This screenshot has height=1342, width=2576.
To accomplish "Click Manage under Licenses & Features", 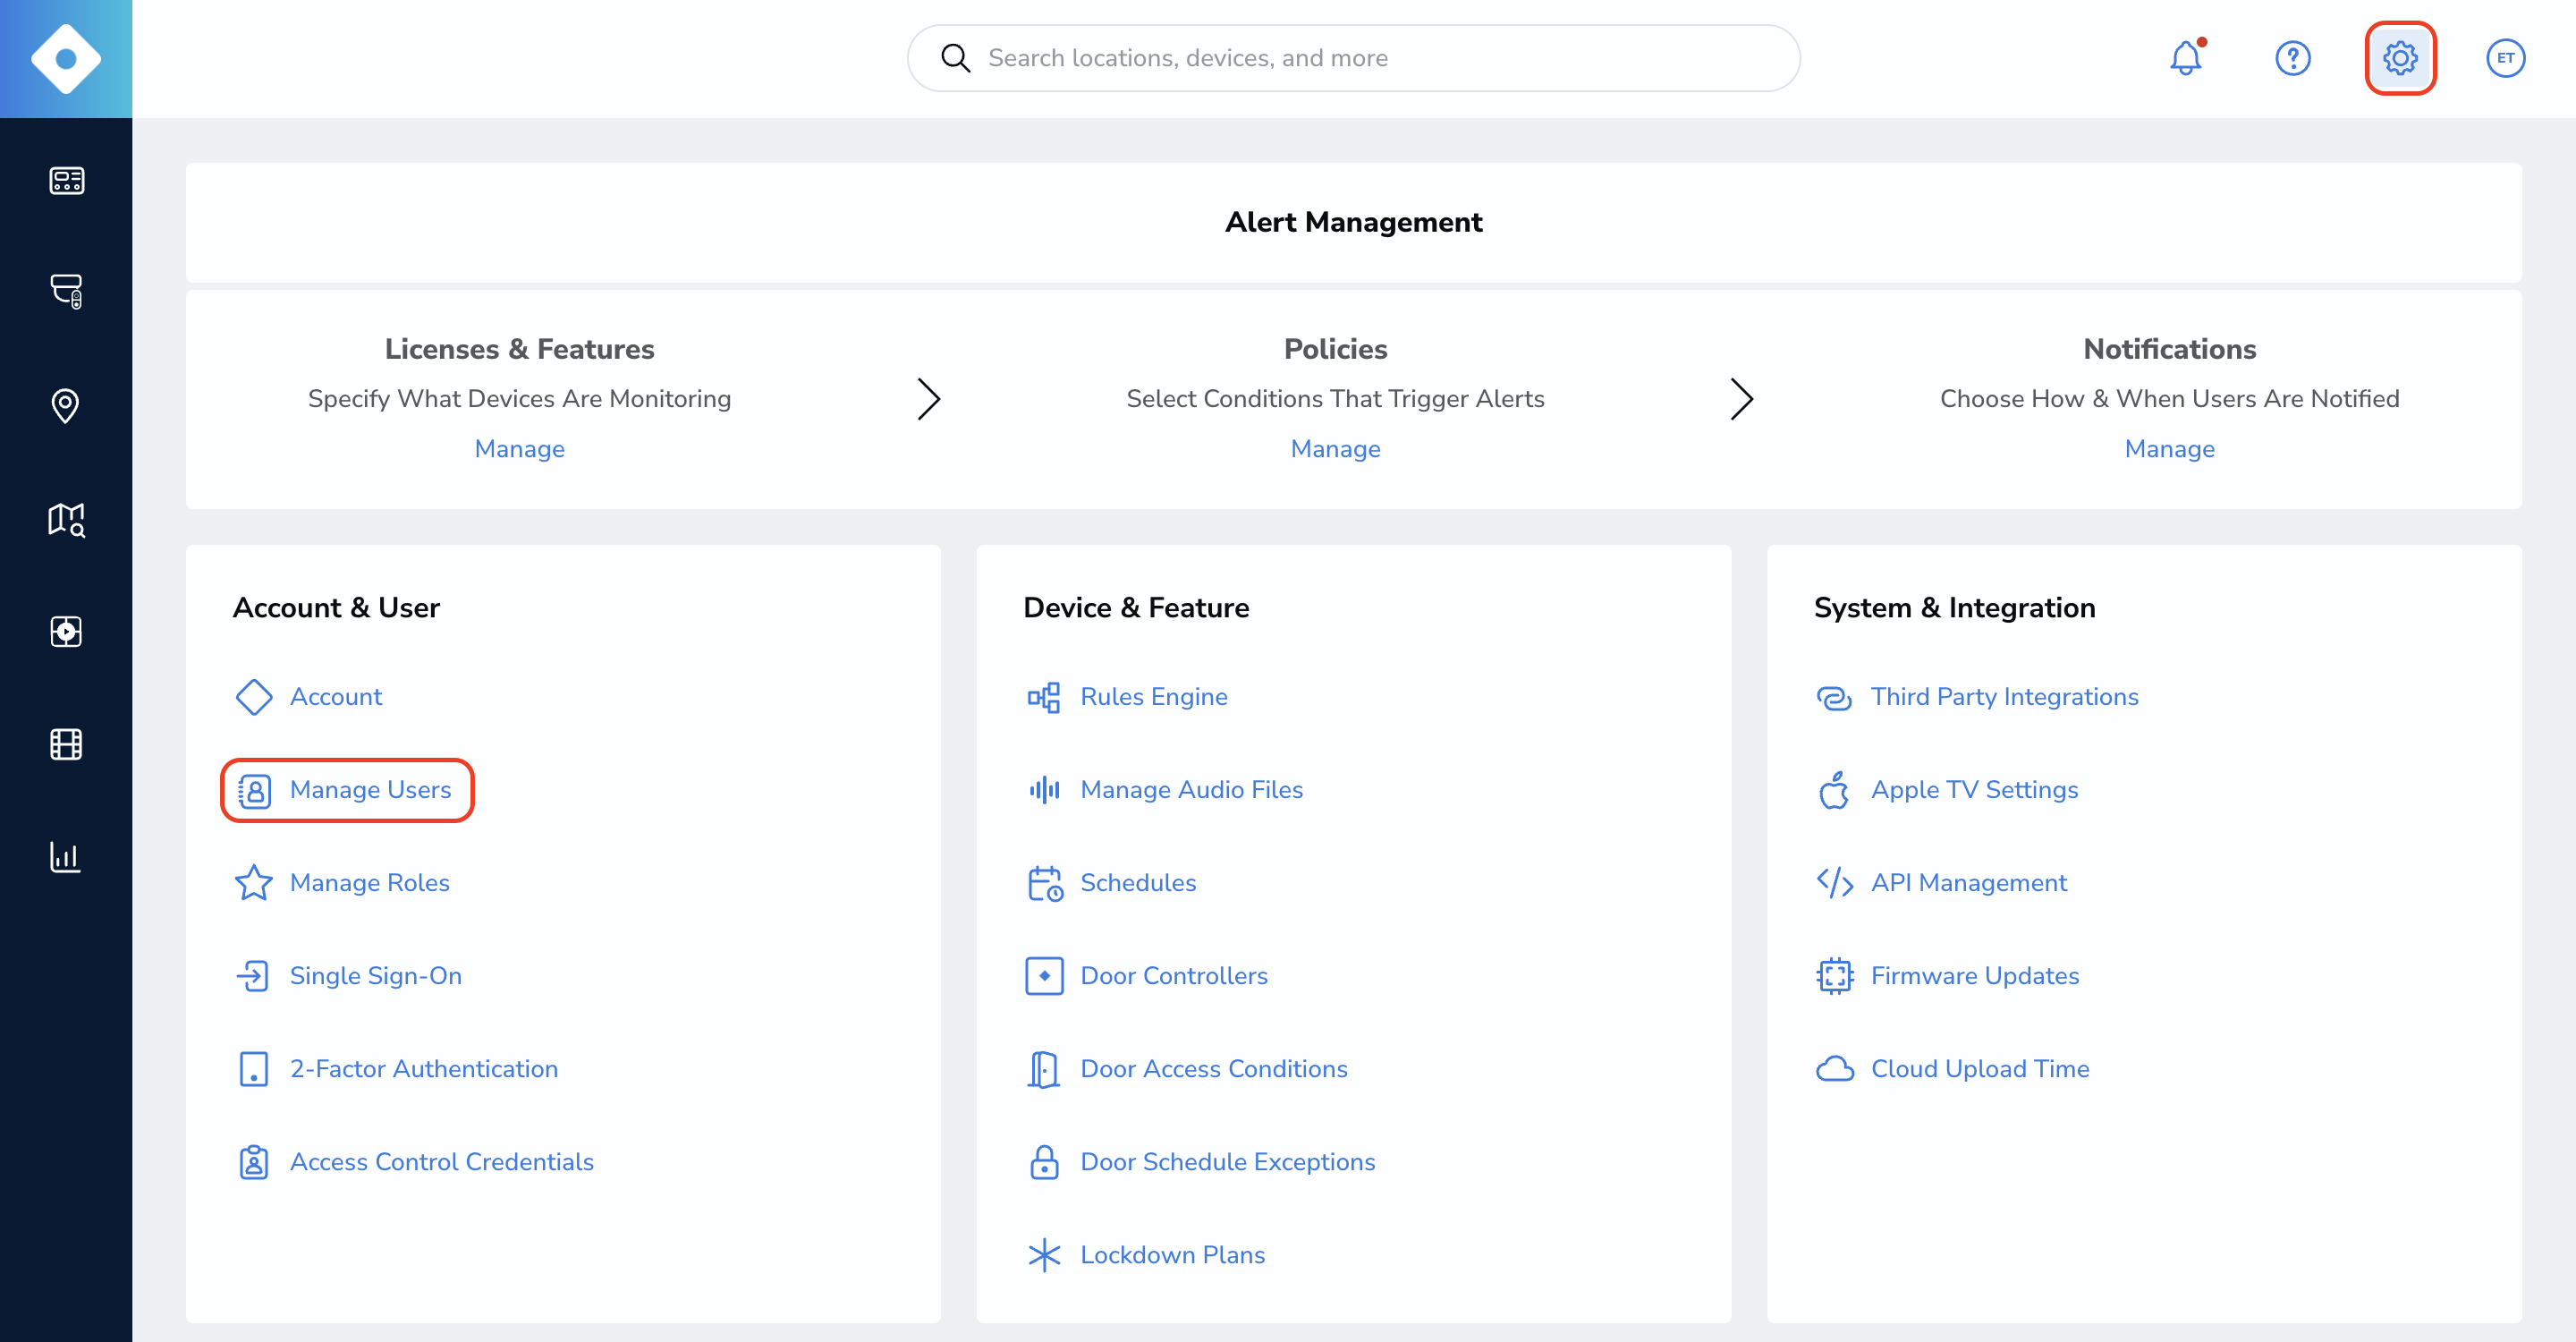I will (x=519, y=449).
